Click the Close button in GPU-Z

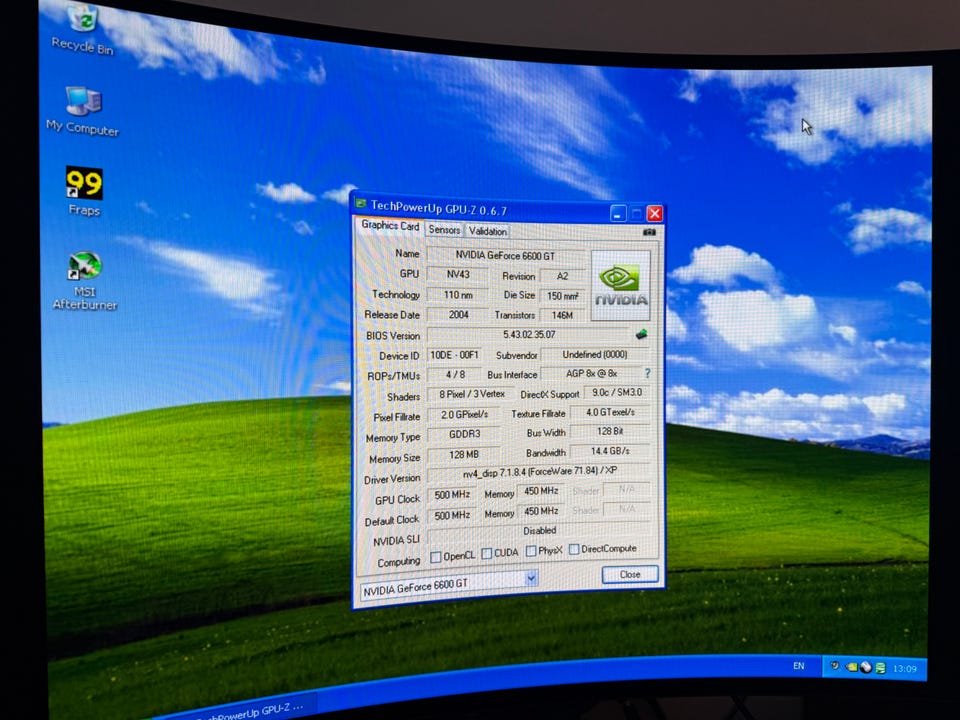[630, 574]
